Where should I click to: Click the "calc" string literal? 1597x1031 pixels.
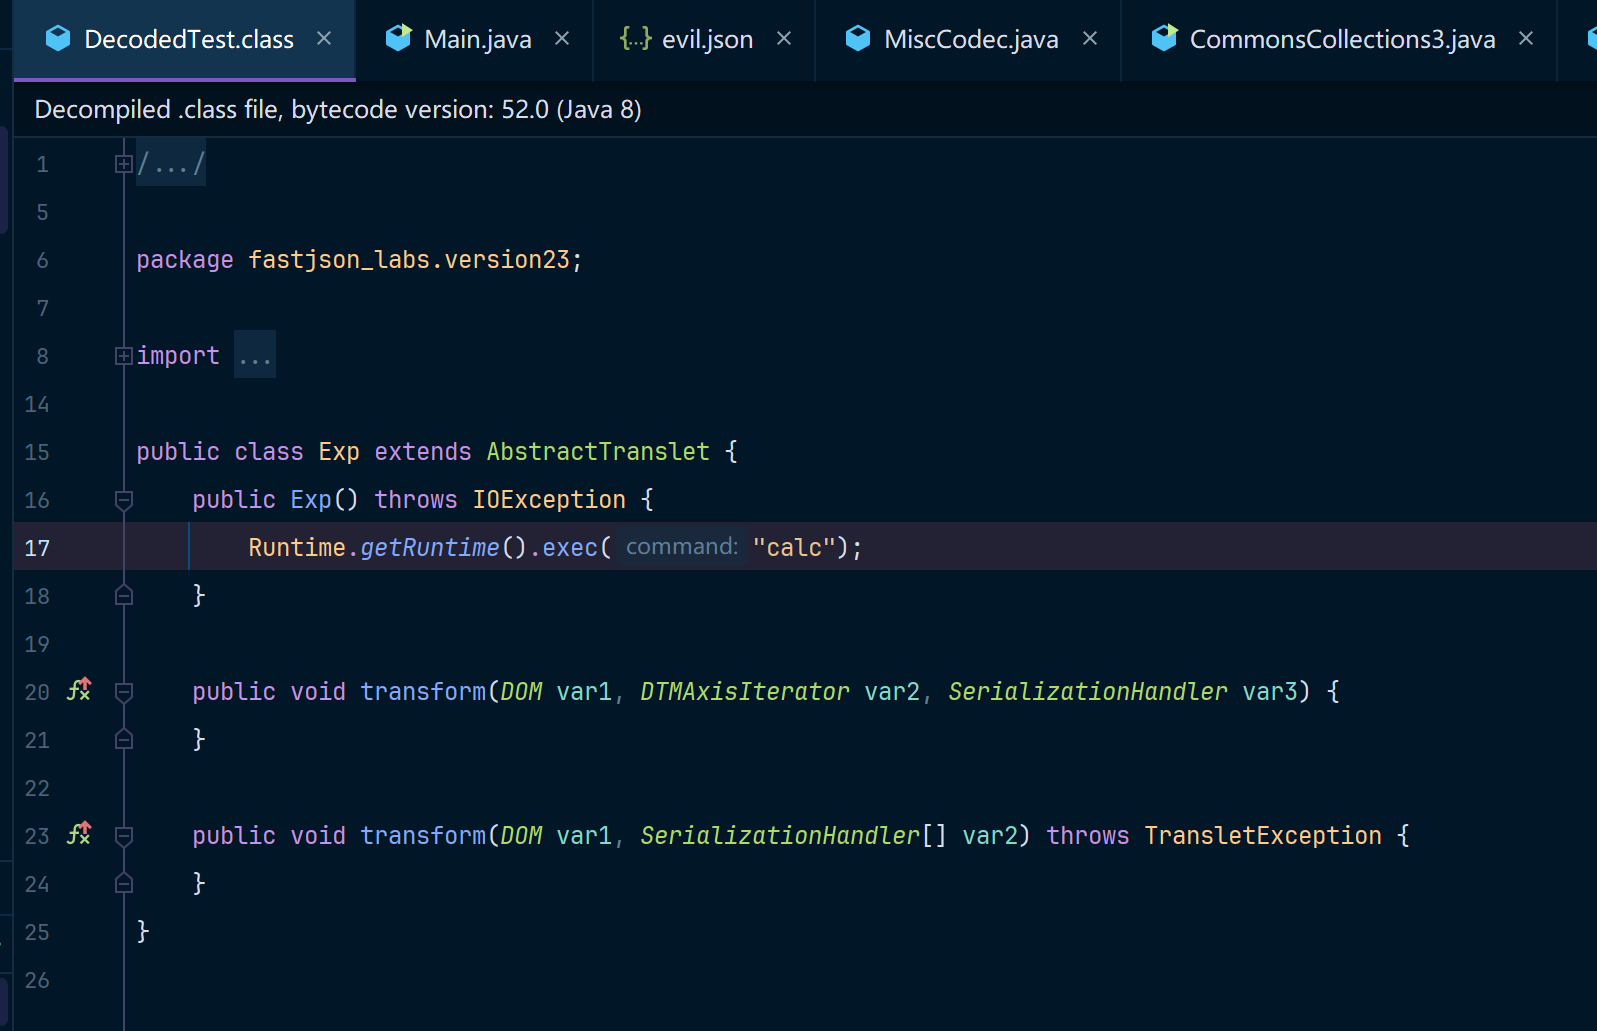click(x=794, y=548)
